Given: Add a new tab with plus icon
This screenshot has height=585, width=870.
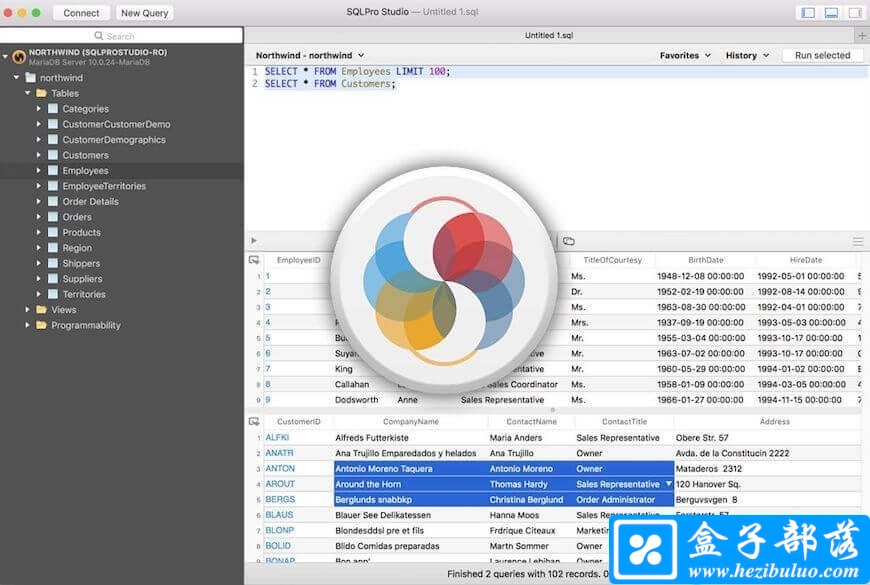Looking at the screenshot, I should click(862, 36).
